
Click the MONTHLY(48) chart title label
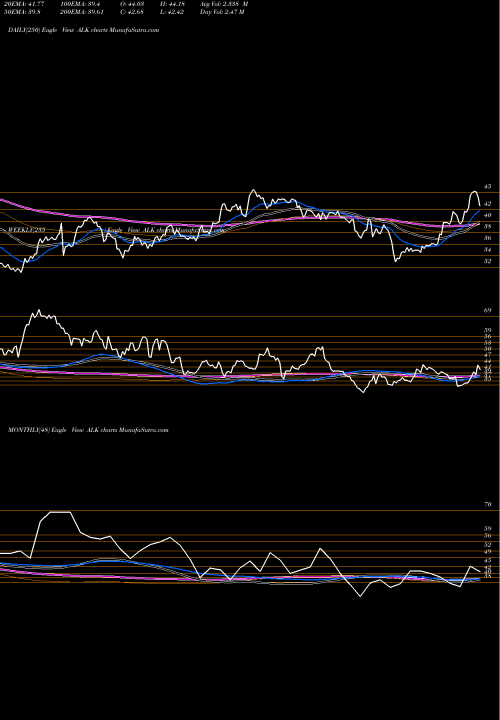coord(88,430)
